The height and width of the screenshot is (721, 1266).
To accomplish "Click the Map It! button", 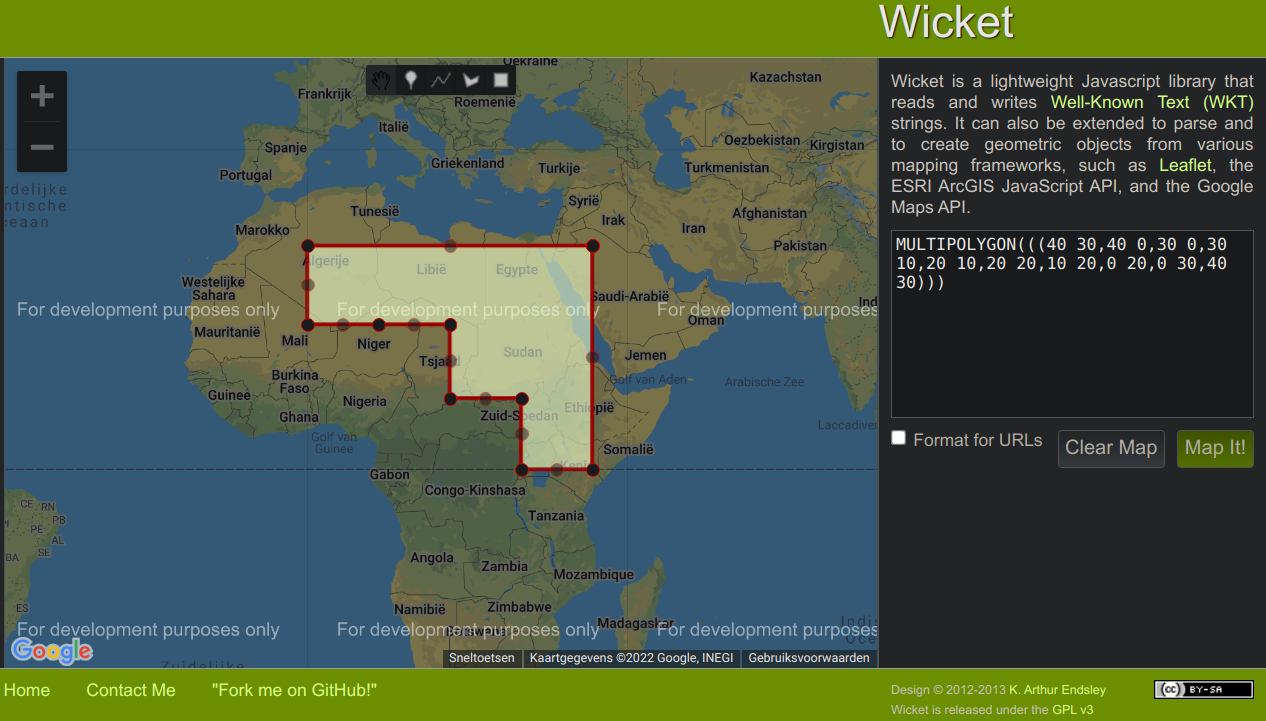I will 1215,448.
